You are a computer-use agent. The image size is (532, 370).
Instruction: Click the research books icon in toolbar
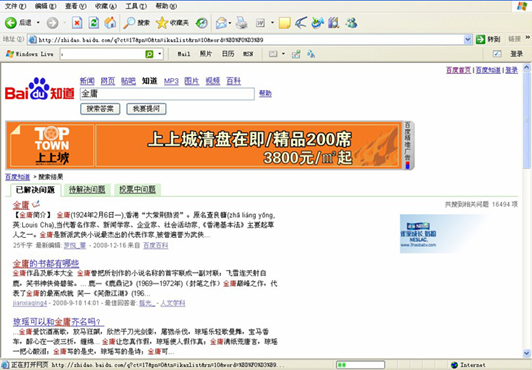[x=334, y=23]
